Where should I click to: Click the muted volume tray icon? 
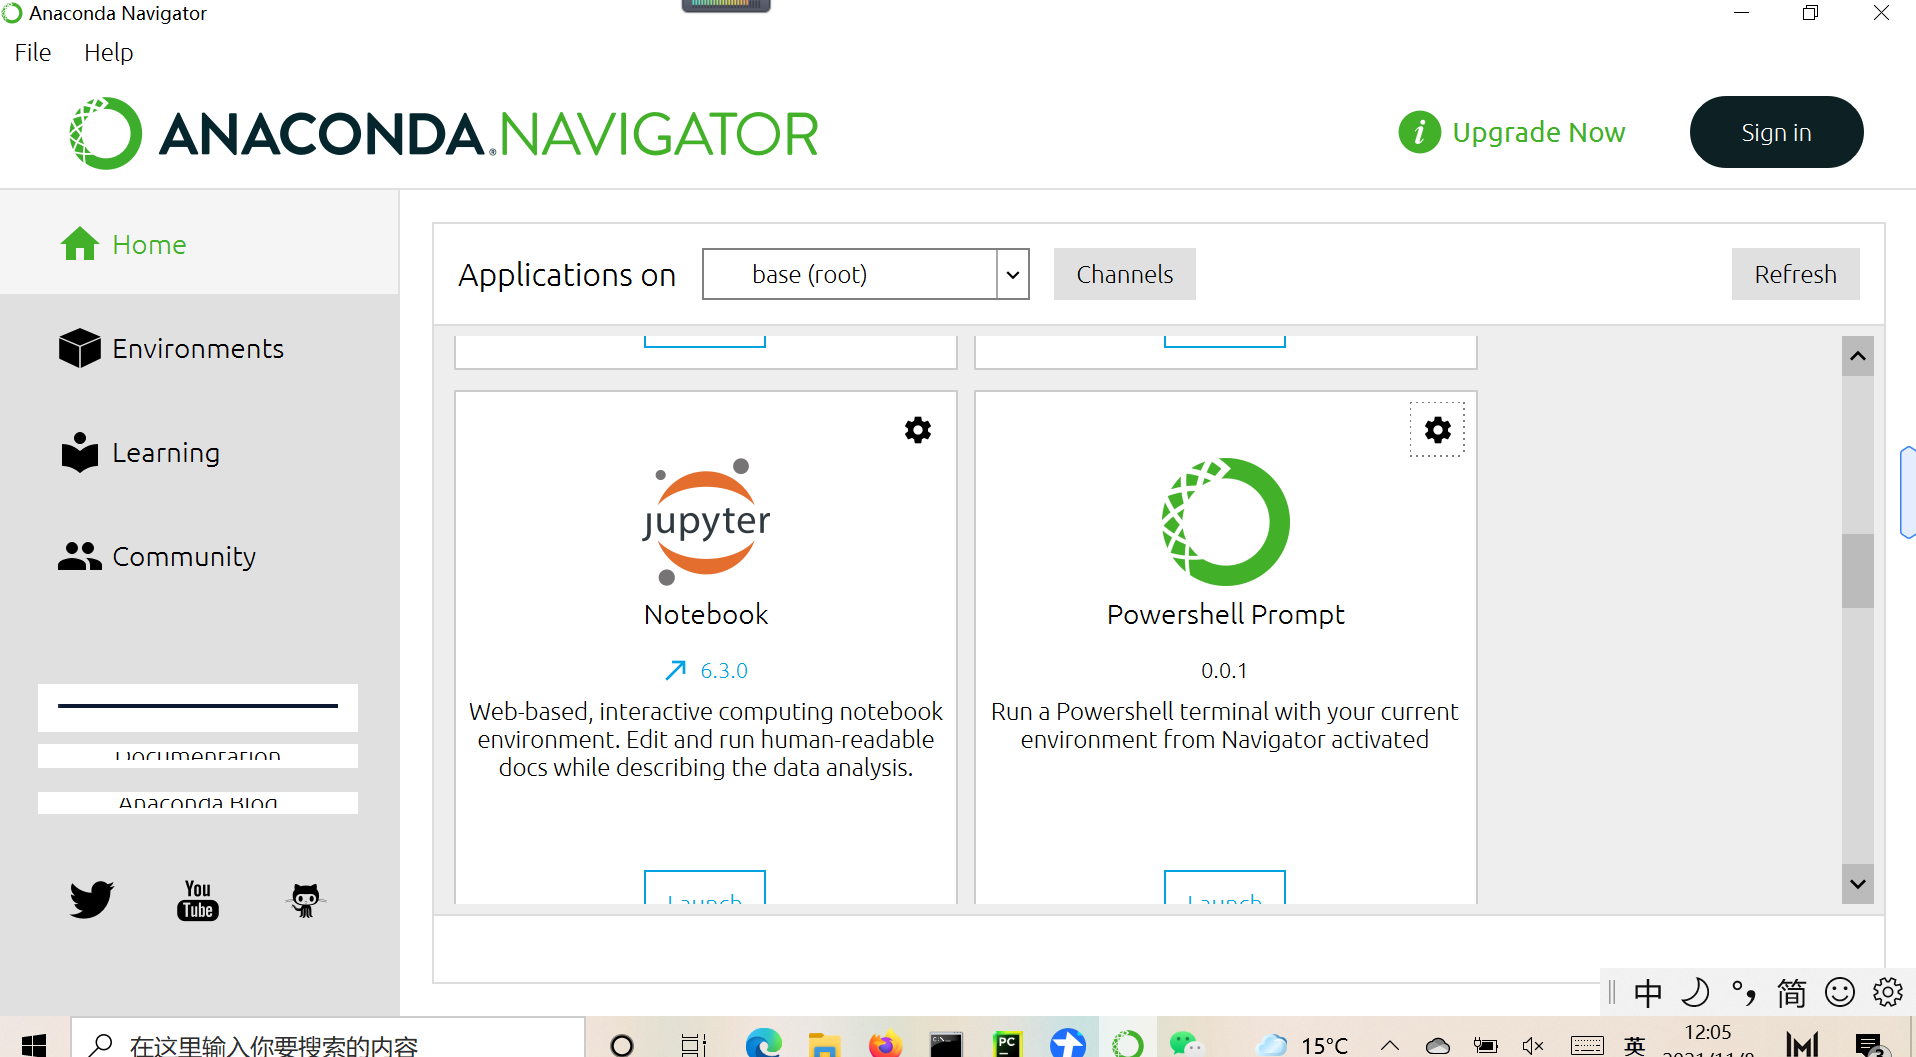pos(1533,1046)
